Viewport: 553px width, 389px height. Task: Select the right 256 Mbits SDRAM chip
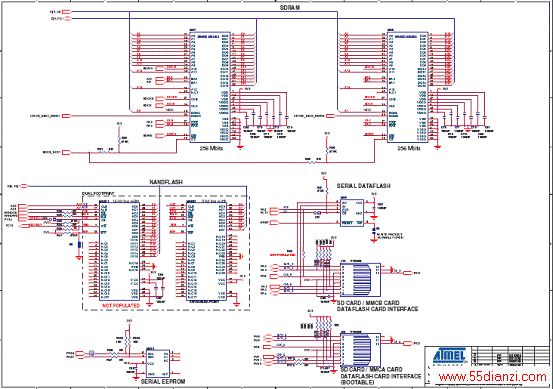pyautogui.click(x=408, y=87)
